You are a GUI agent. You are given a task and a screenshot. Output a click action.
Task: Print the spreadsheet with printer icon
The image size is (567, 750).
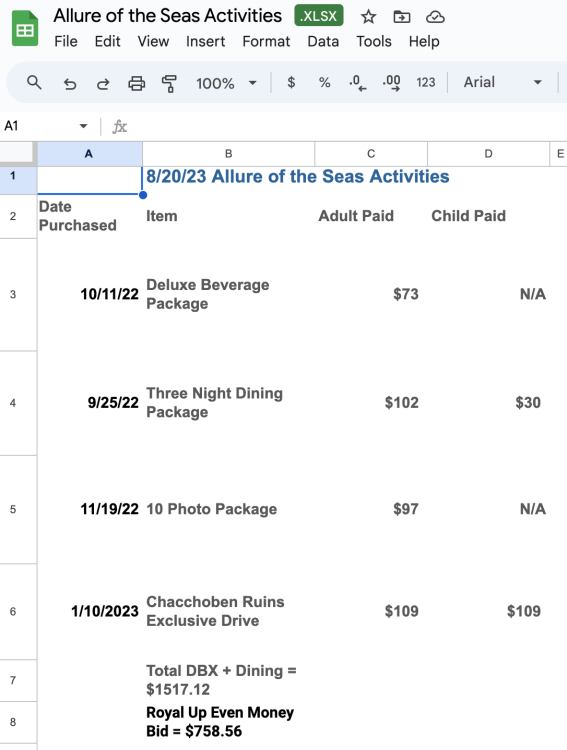coord(136,83)
